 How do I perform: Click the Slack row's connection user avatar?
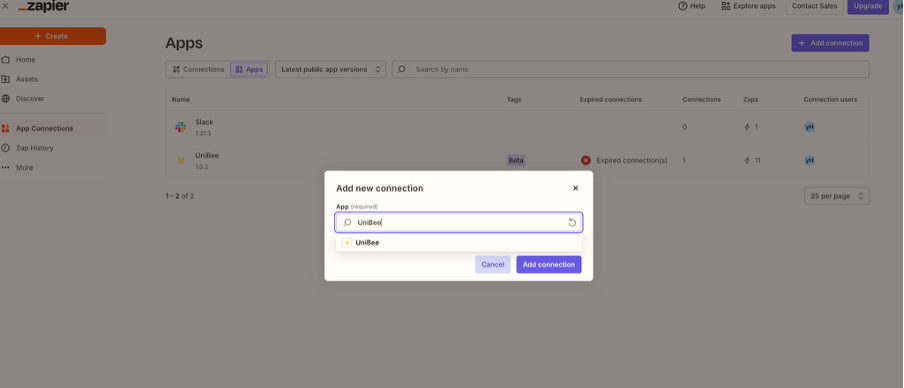point(809,127)
